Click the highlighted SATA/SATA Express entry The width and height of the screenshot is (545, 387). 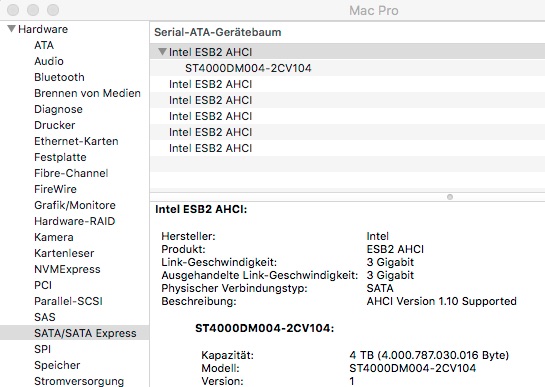74,333
